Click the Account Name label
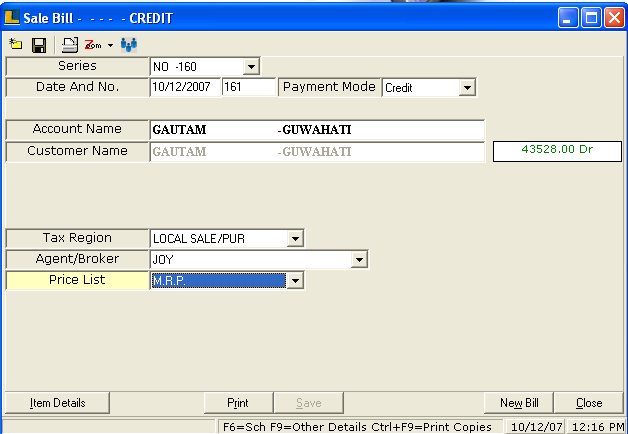Image resolution: width=628 pixels, height=434 pixels. pyautogui.click(x=77, y=129)
